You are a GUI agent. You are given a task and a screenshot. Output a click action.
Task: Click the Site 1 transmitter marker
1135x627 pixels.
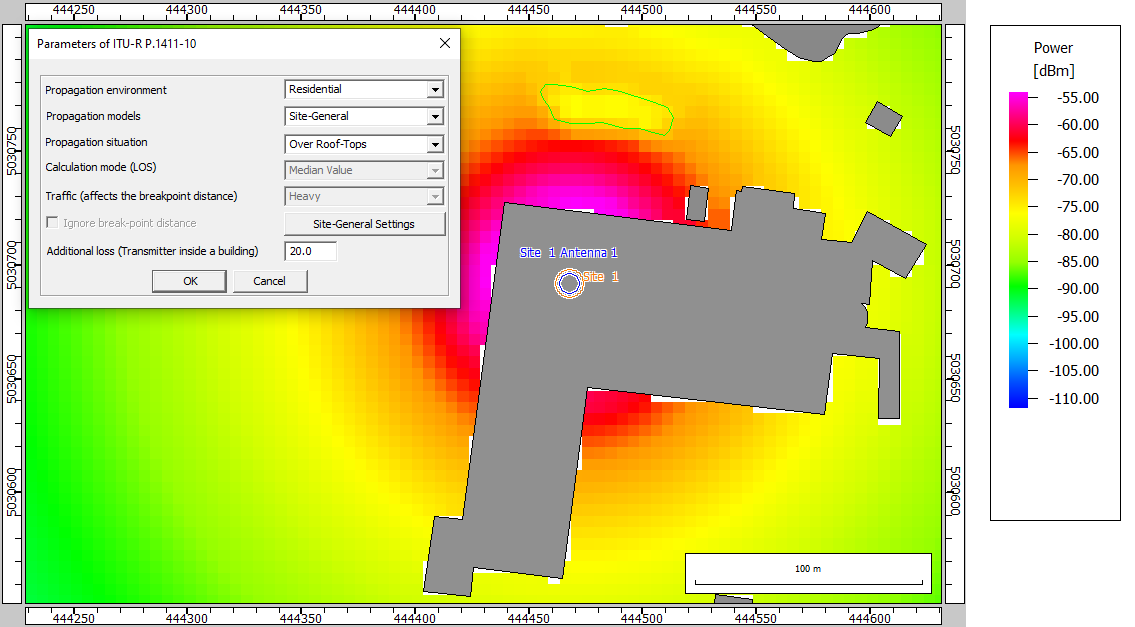(569, 284)
